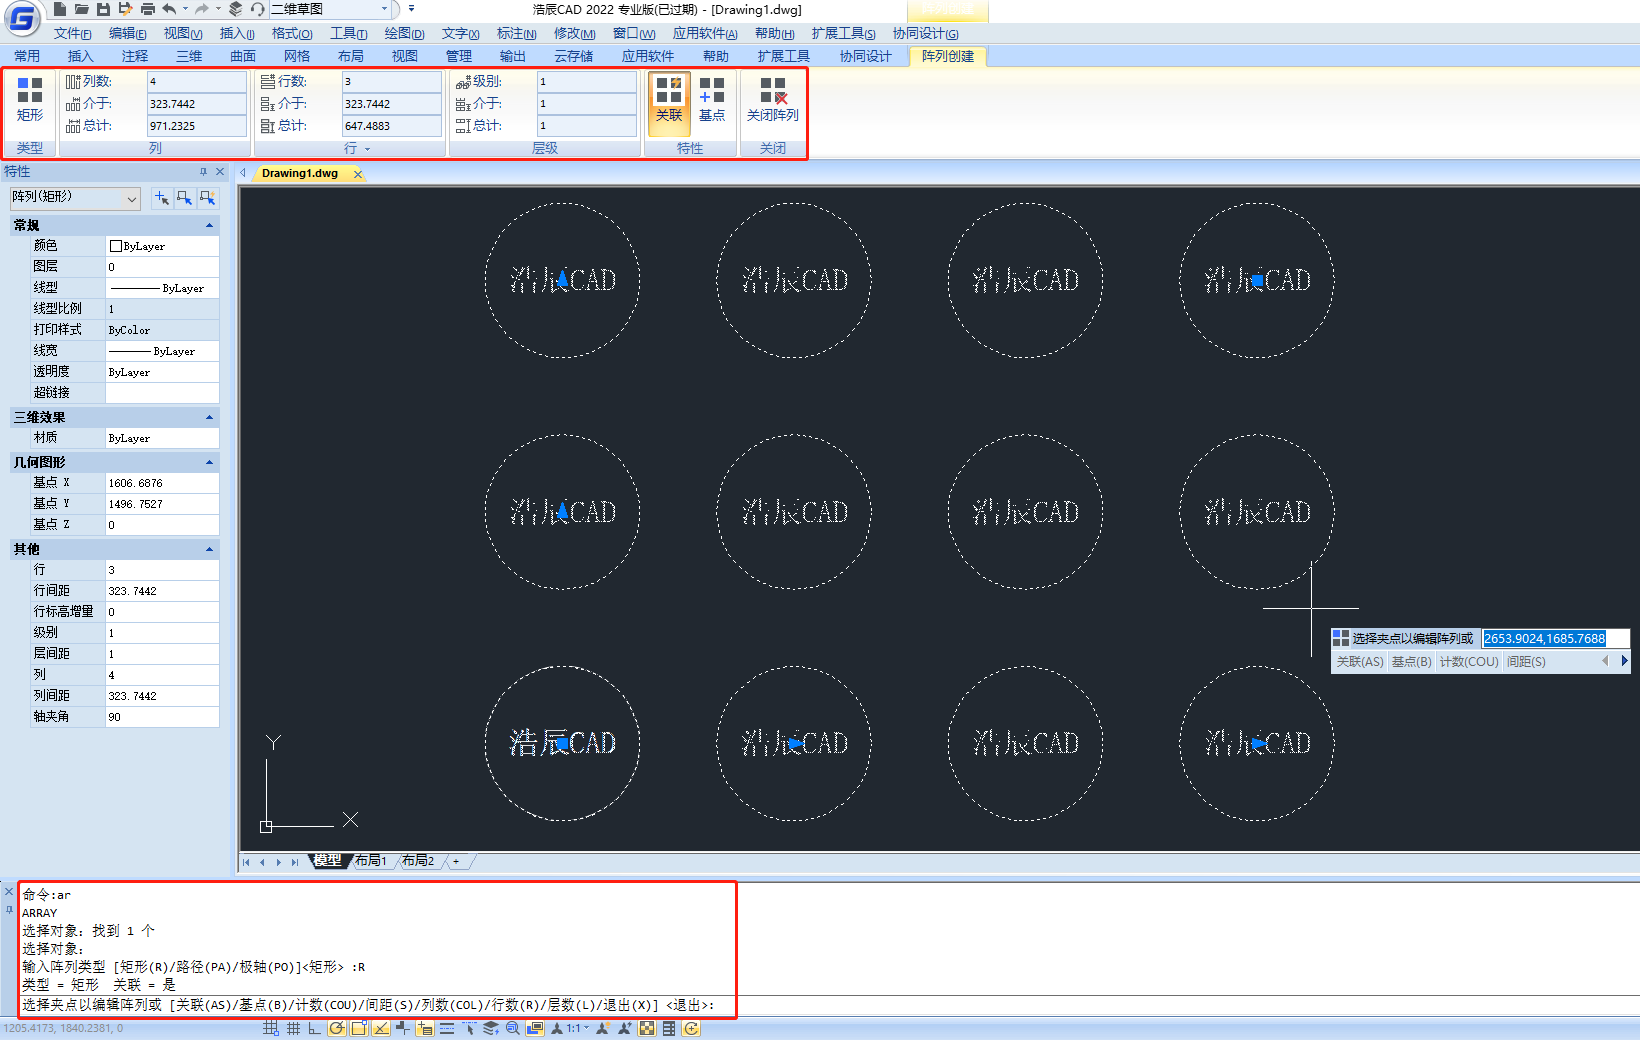
Task: Click the 基点 X value 1606.6876
Action: coord(162,483)
